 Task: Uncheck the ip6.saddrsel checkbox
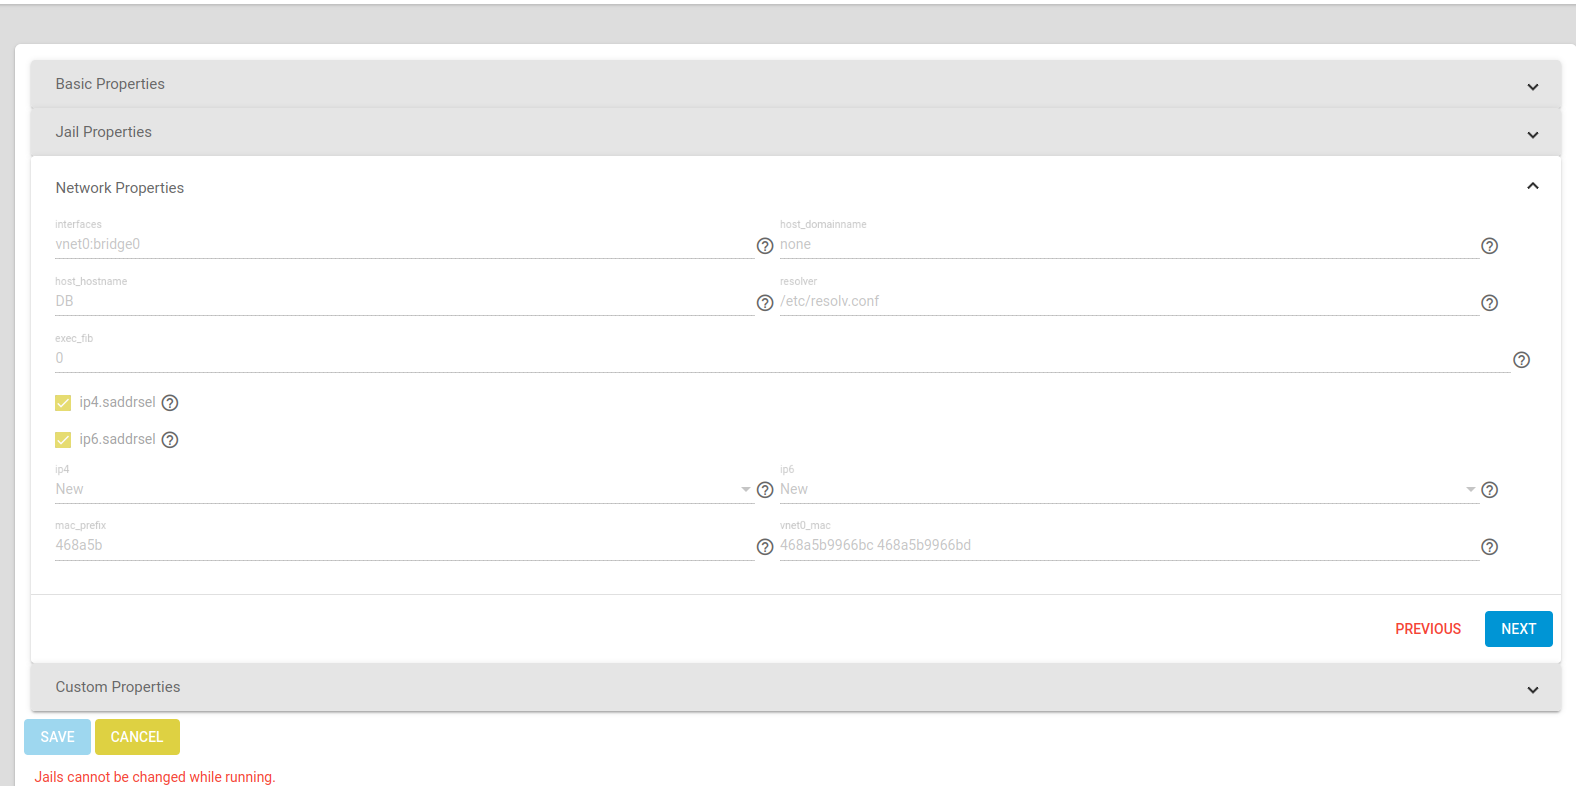pyautogui.click(x=63, y=440)
